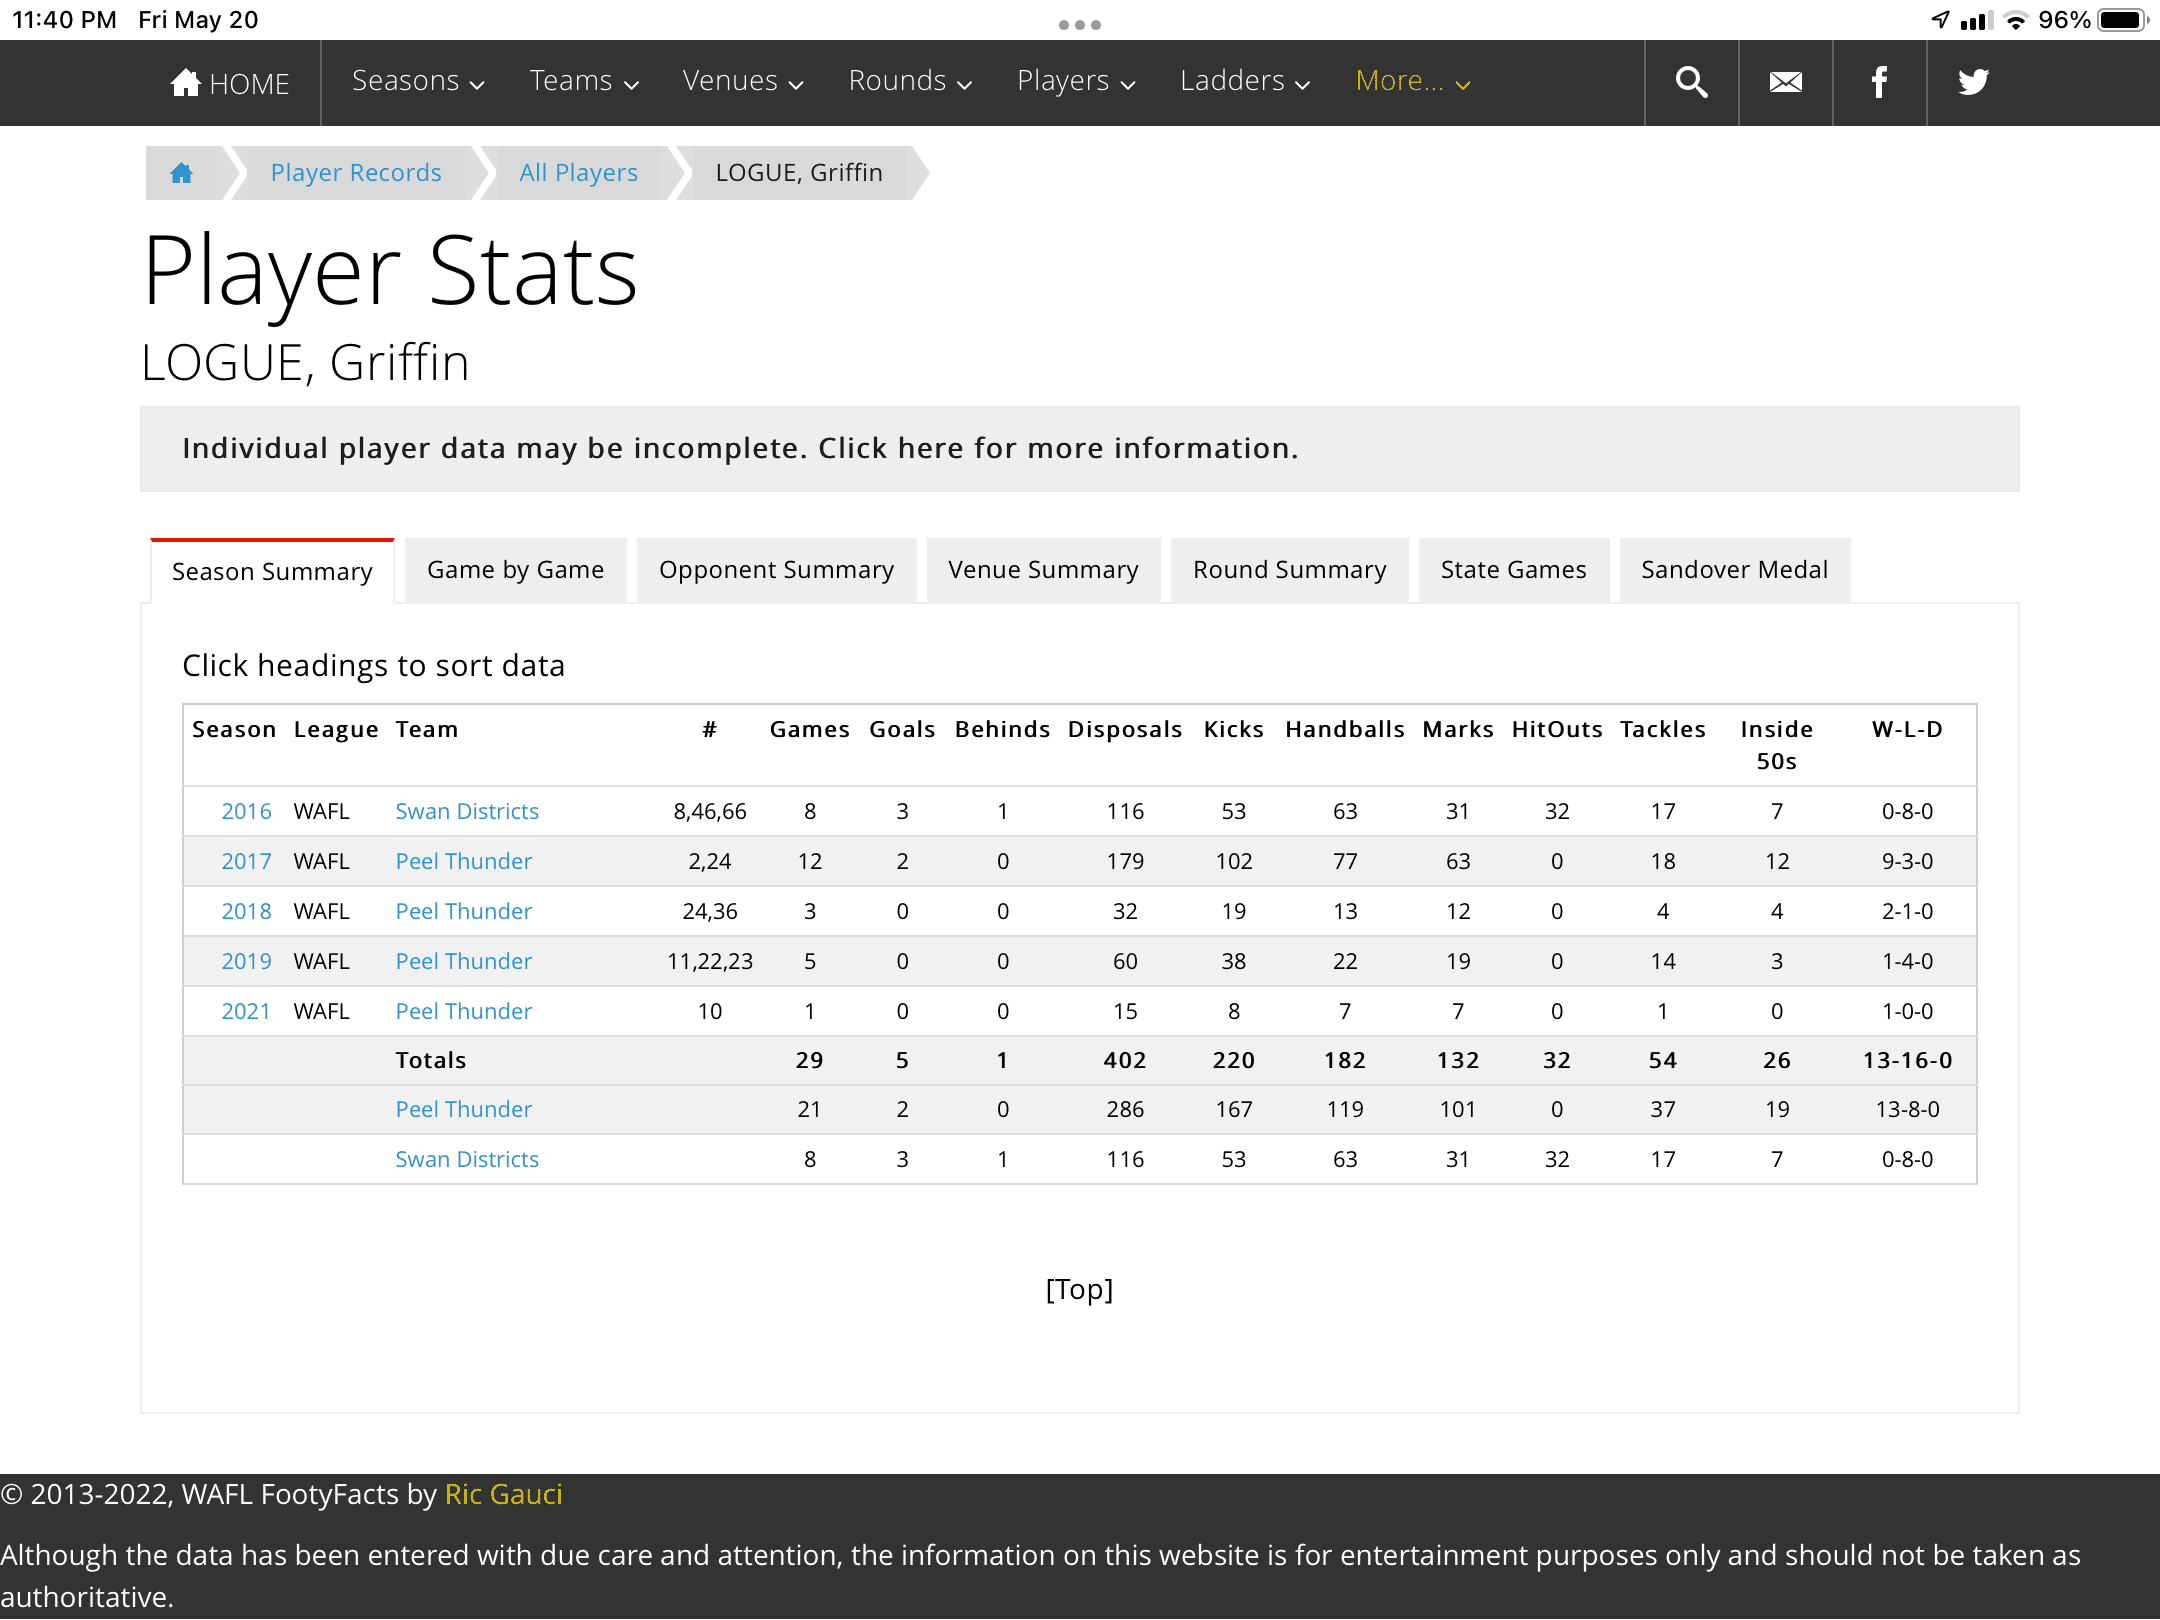Viewport: 2160px width, 1620px height.
Task: Open the Ric Gauci footer link
Action: coord(504,1494)
